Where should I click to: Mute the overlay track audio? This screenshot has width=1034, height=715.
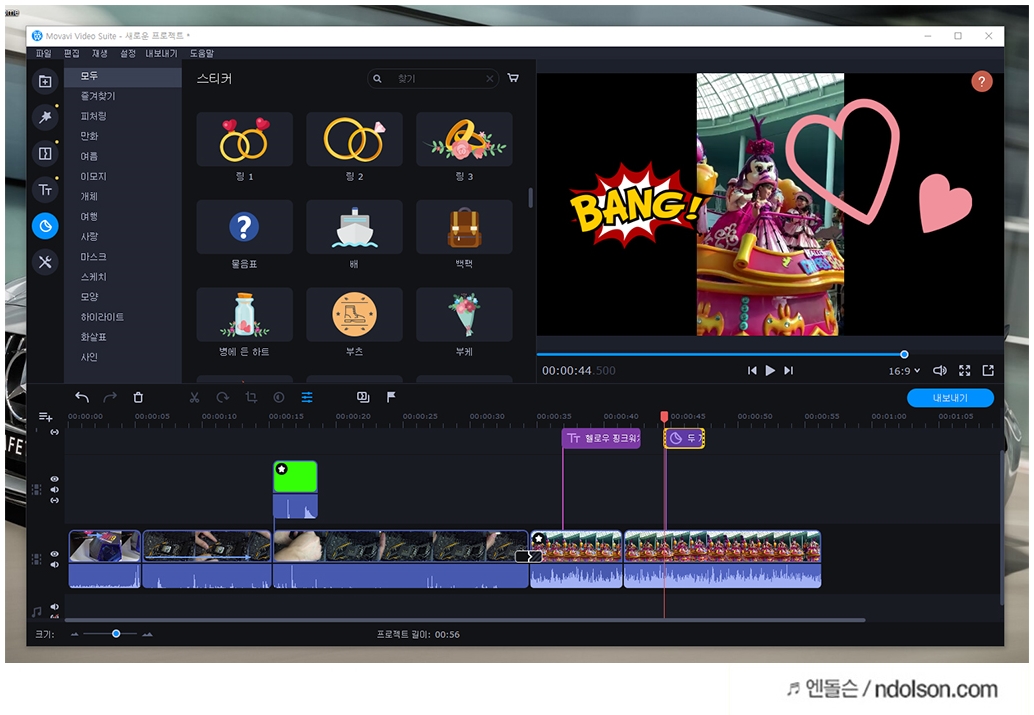click(x=55, y=489)
